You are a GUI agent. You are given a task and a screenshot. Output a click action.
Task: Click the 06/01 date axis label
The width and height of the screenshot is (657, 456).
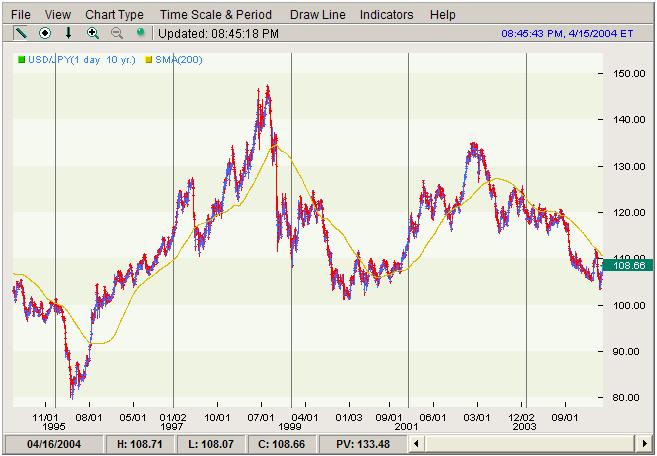pyautogui.click(x=433, y=417)
